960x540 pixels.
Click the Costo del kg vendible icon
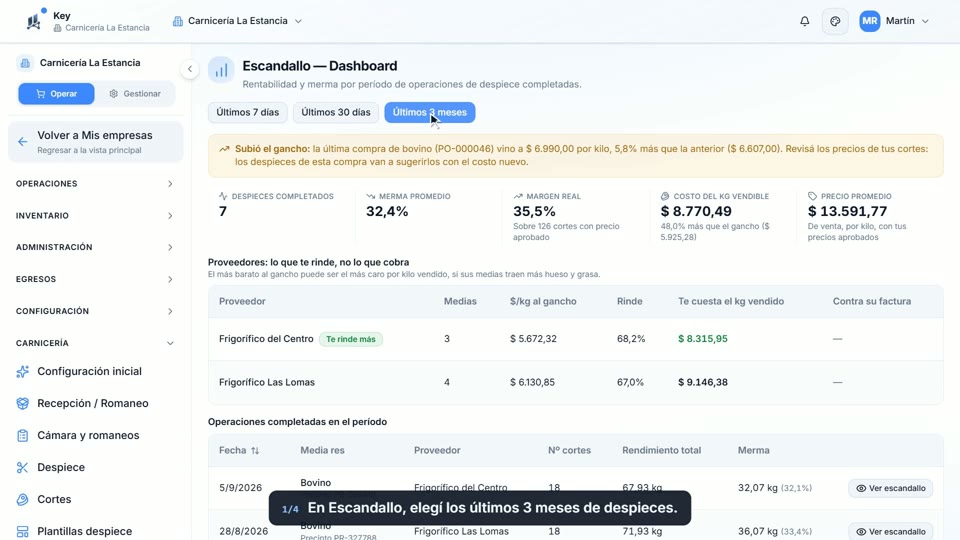(x=665, y=196)
